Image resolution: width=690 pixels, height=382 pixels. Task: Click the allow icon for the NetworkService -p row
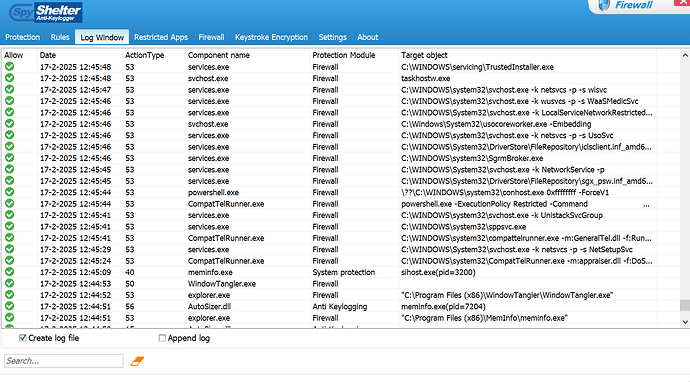(x=9, y=169)
